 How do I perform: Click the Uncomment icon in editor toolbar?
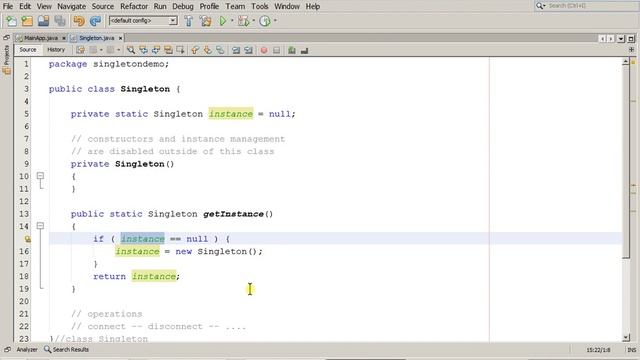point(304,50)
